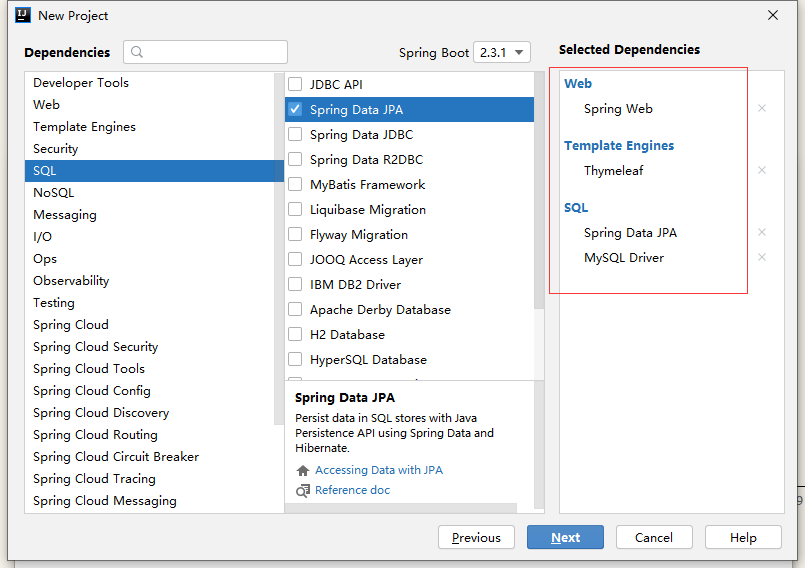The width and height of the screenshot is (805, 568).
Task: Open the Accessing Data with JPA link
Action: (x=379, y=470)
